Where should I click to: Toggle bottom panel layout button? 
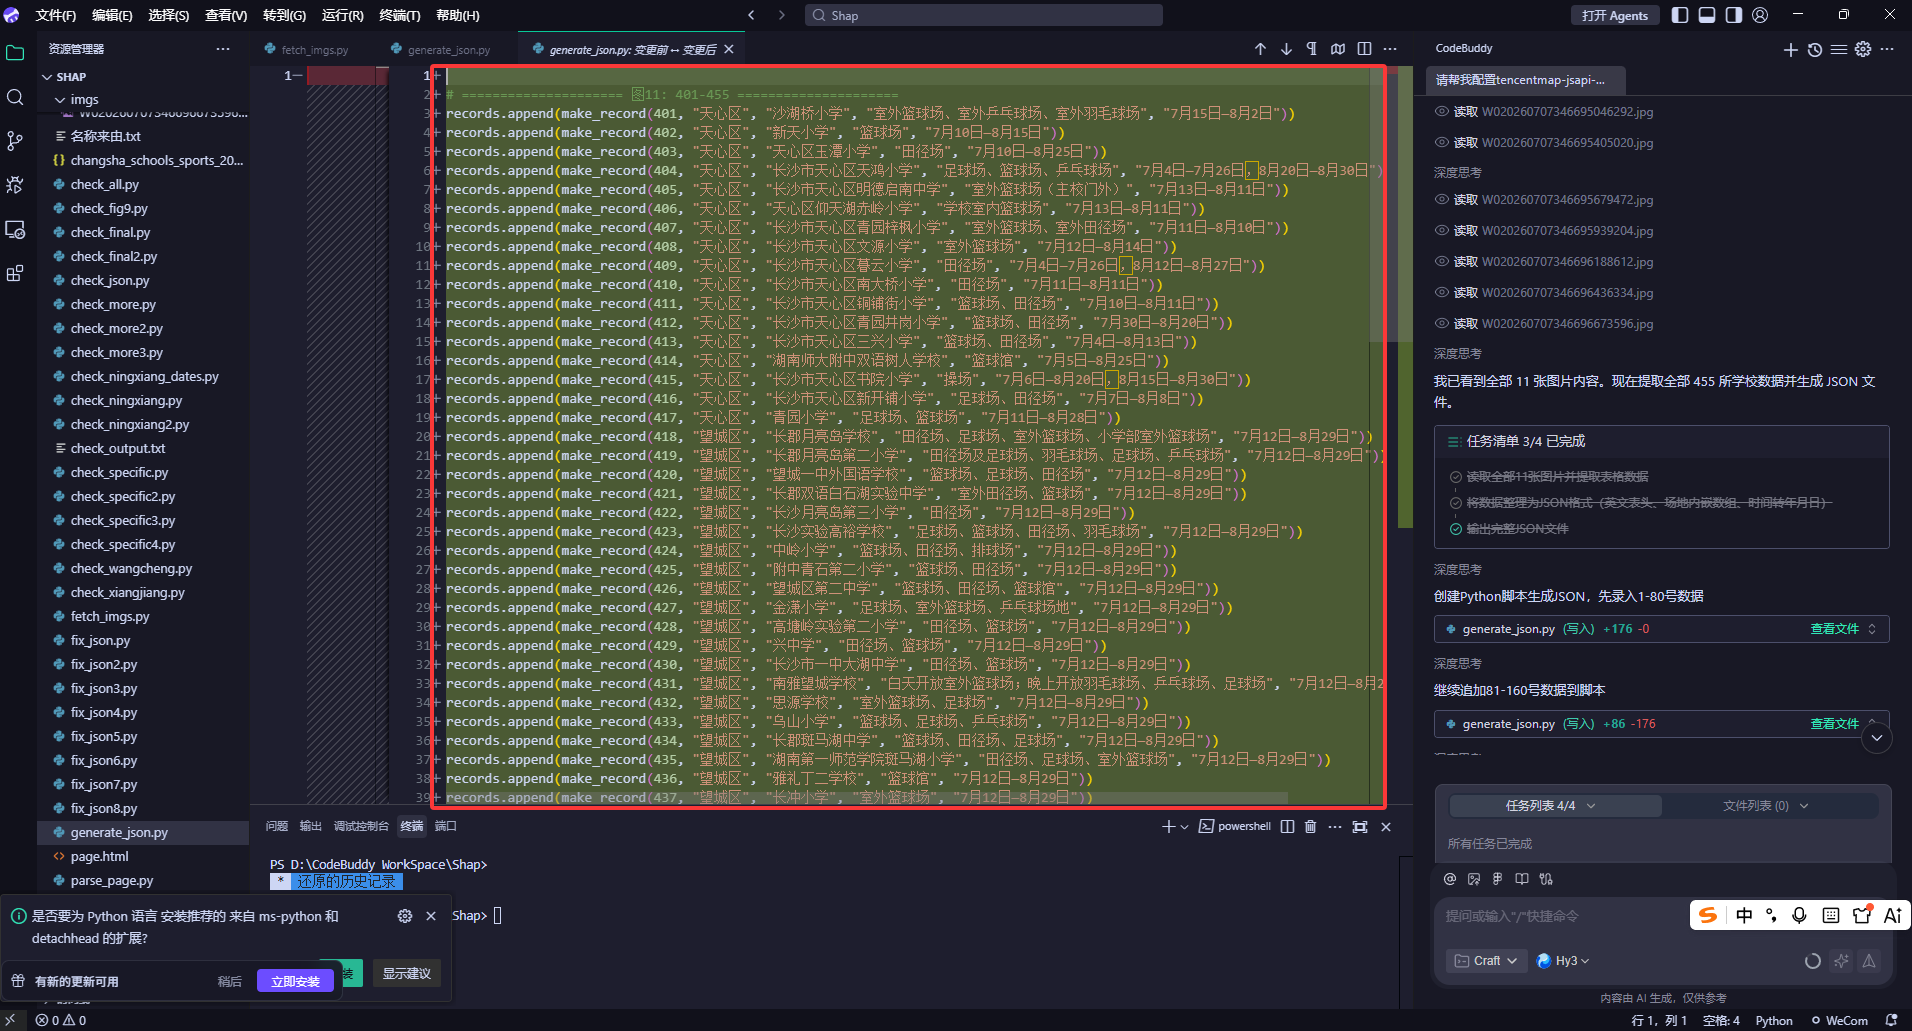point(1707,15)
